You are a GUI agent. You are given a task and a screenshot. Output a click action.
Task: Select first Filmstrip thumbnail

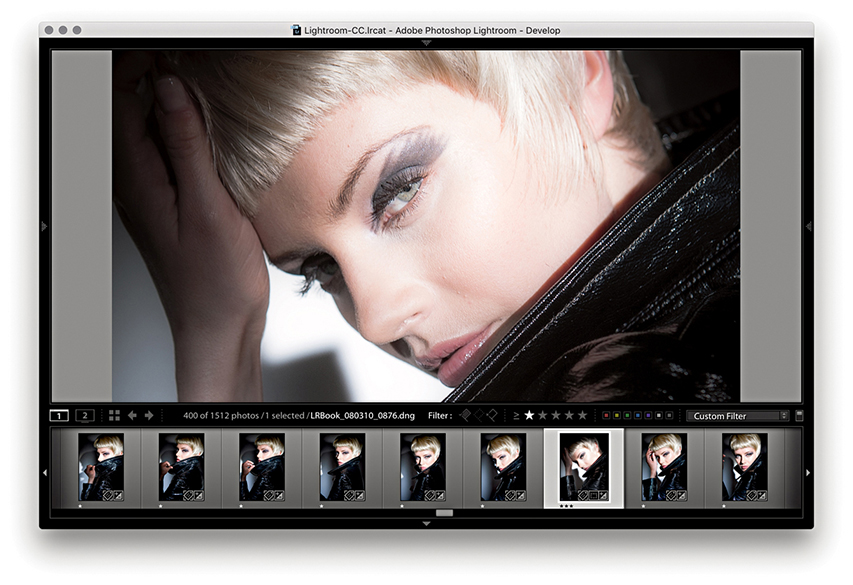101,467
